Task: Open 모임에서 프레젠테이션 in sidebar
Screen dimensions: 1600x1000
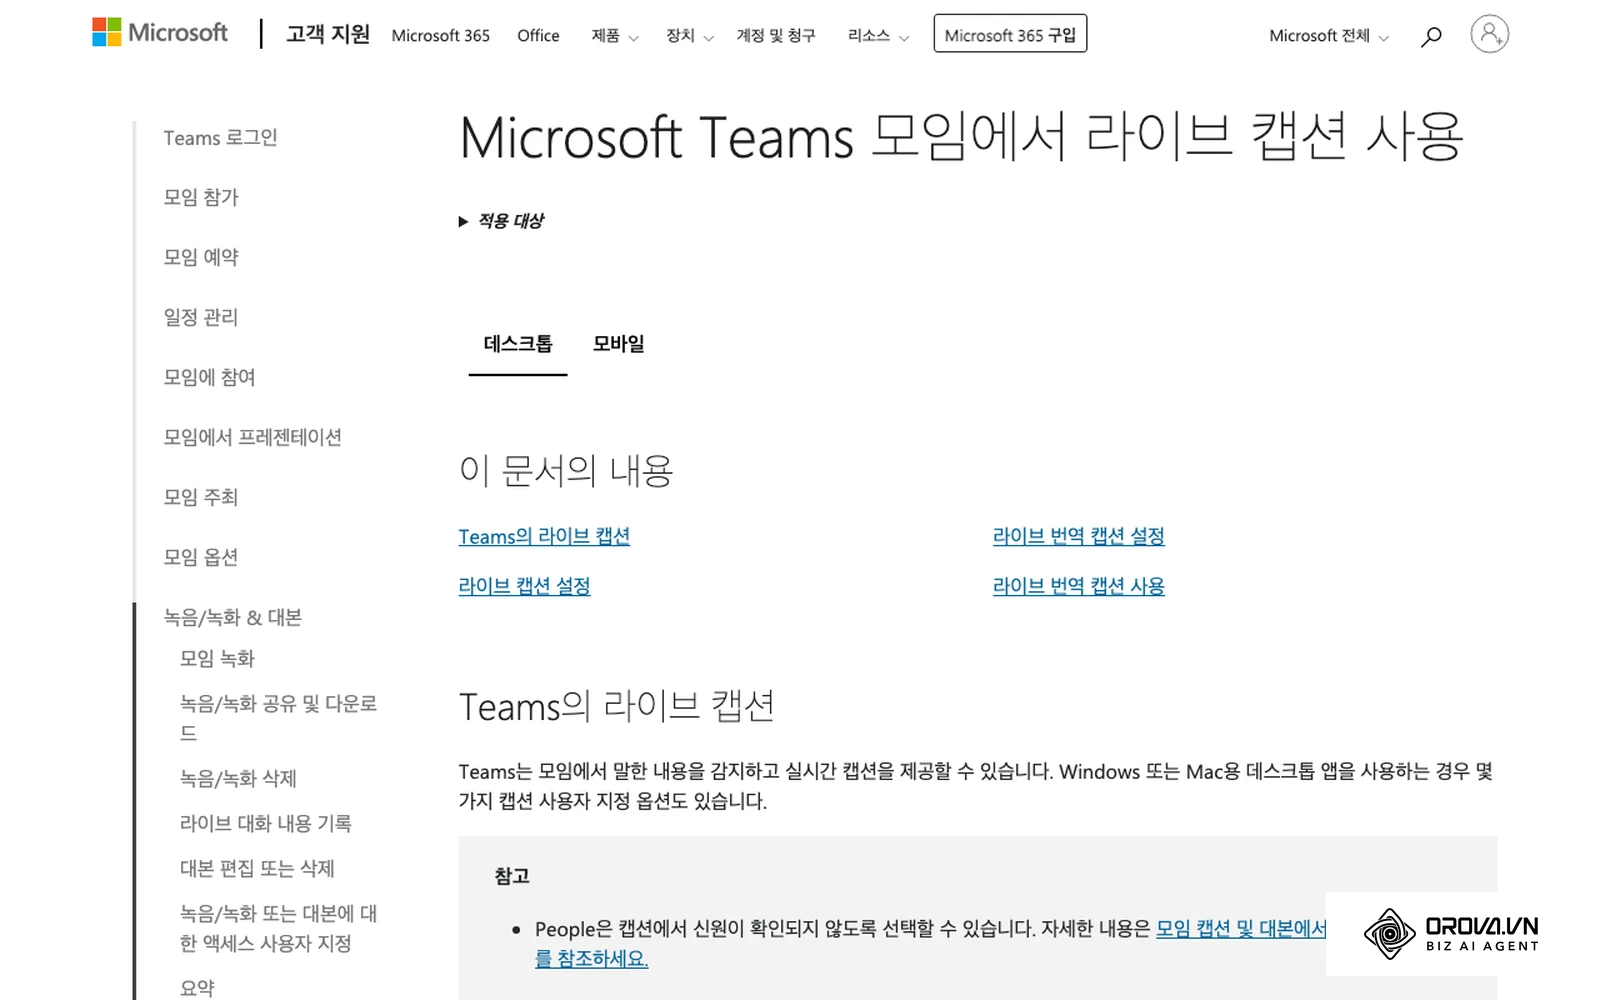Action: (x=252, y=438)
